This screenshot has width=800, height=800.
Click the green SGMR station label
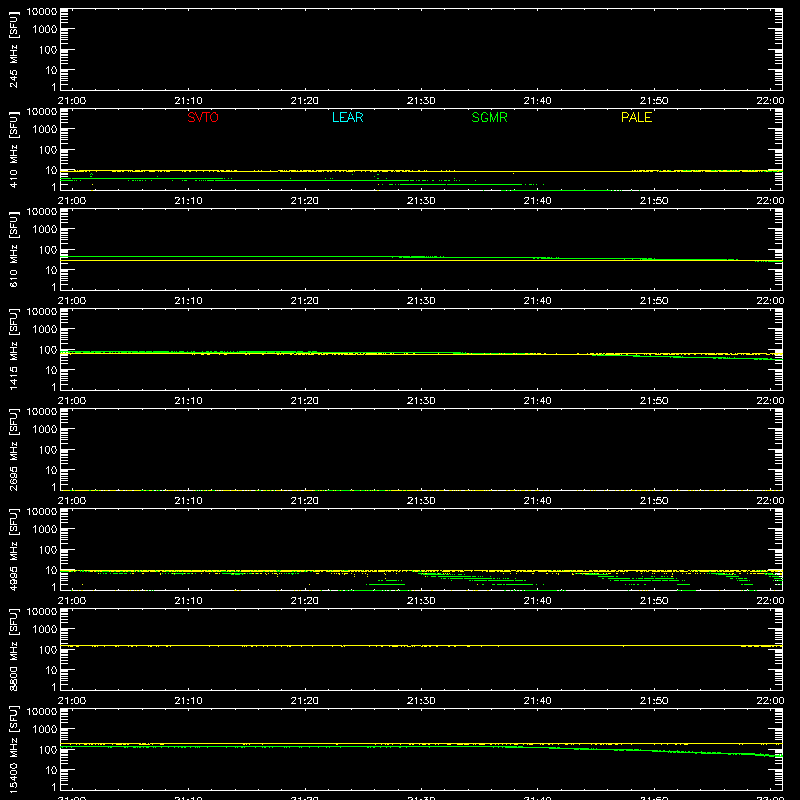click(489, 117)
